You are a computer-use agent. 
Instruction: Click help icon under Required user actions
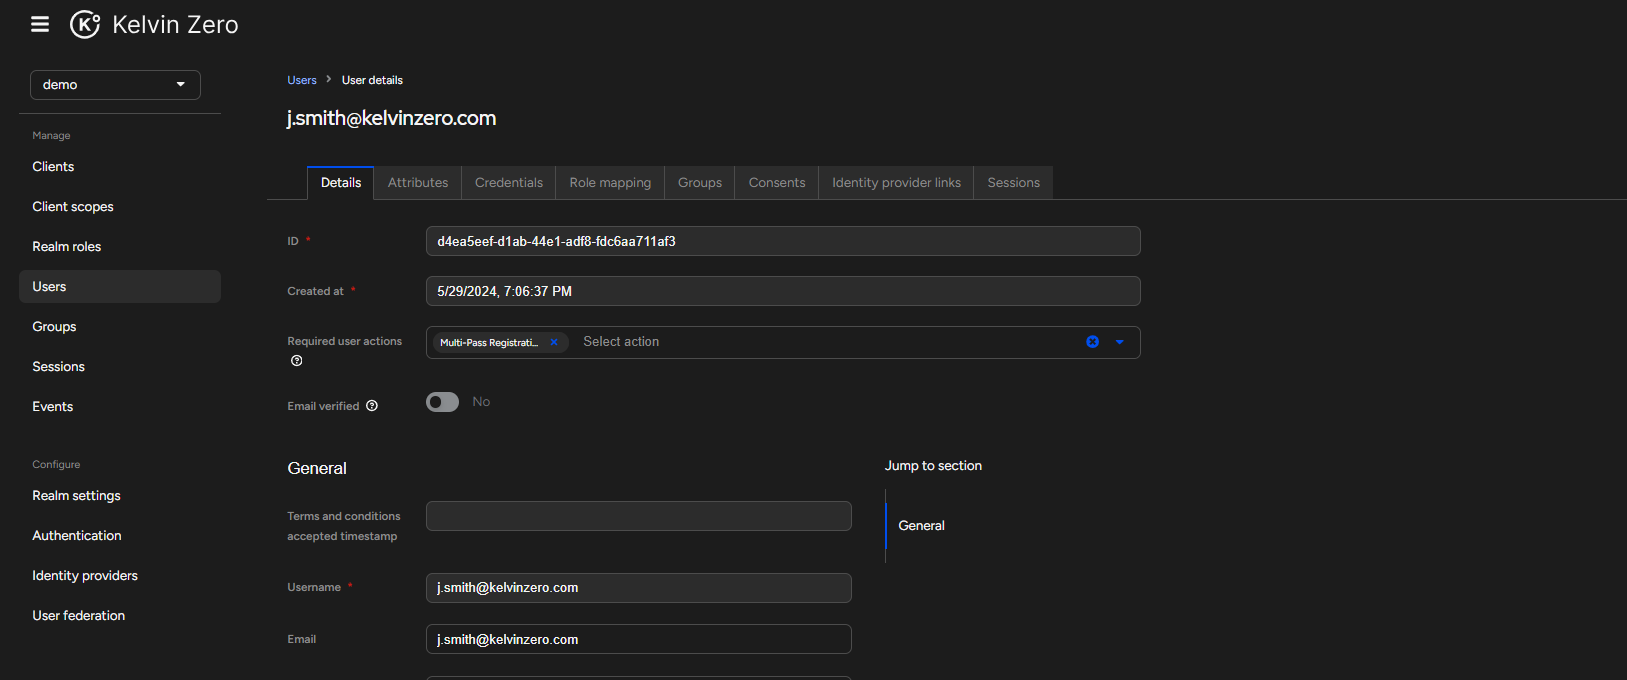pos(296,361)
